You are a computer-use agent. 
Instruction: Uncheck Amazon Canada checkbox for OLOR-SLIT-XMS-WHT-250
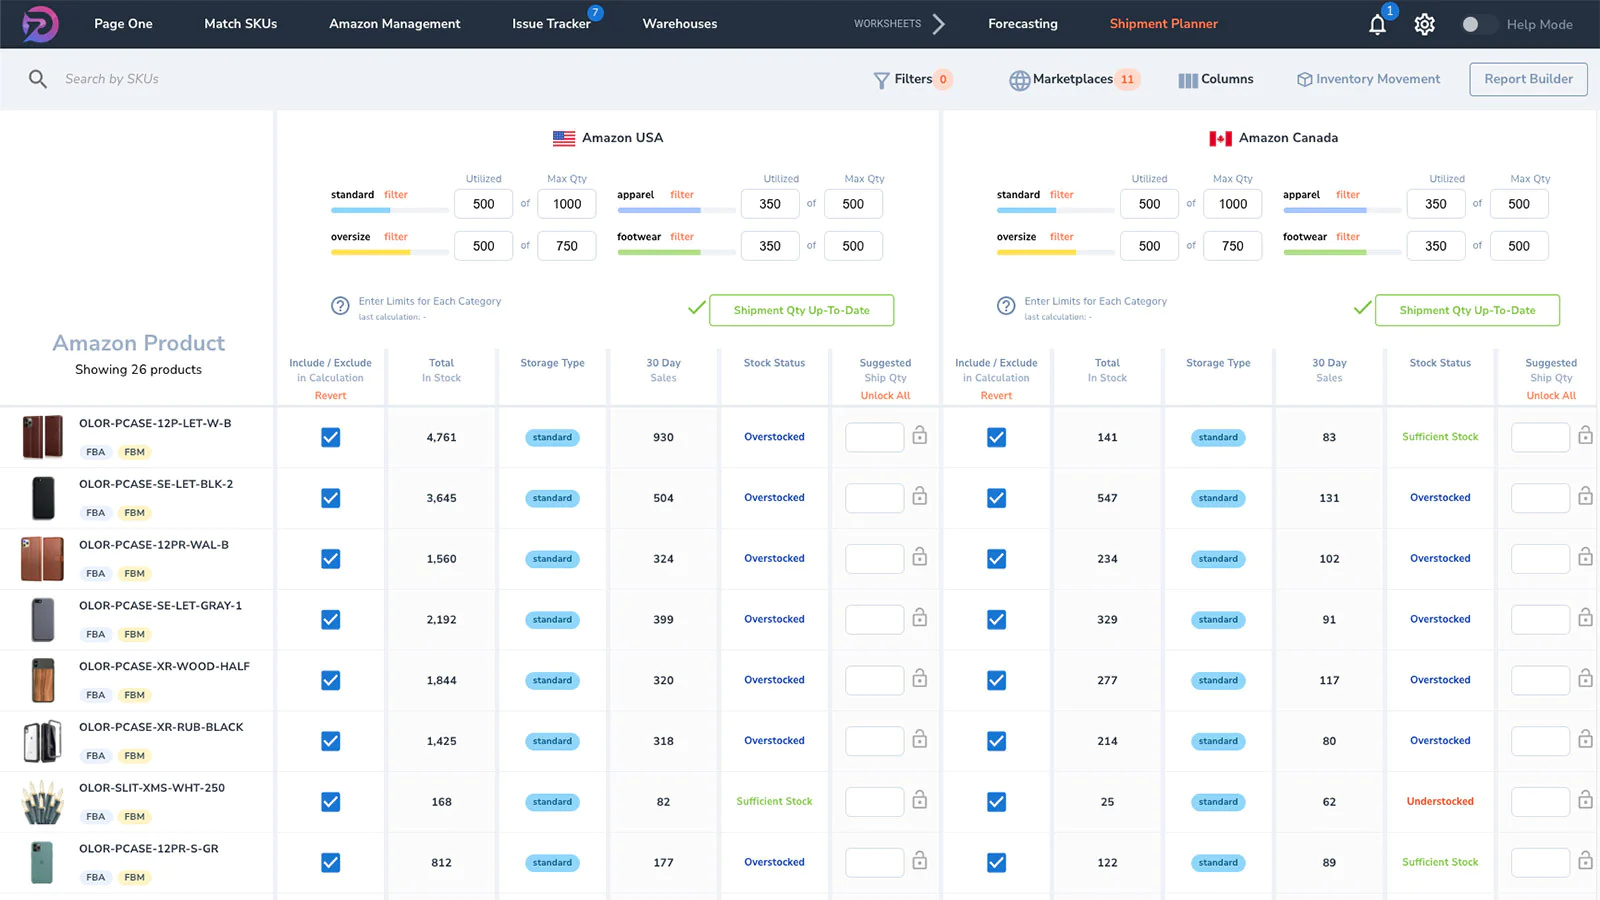click(x=996, y=801)
